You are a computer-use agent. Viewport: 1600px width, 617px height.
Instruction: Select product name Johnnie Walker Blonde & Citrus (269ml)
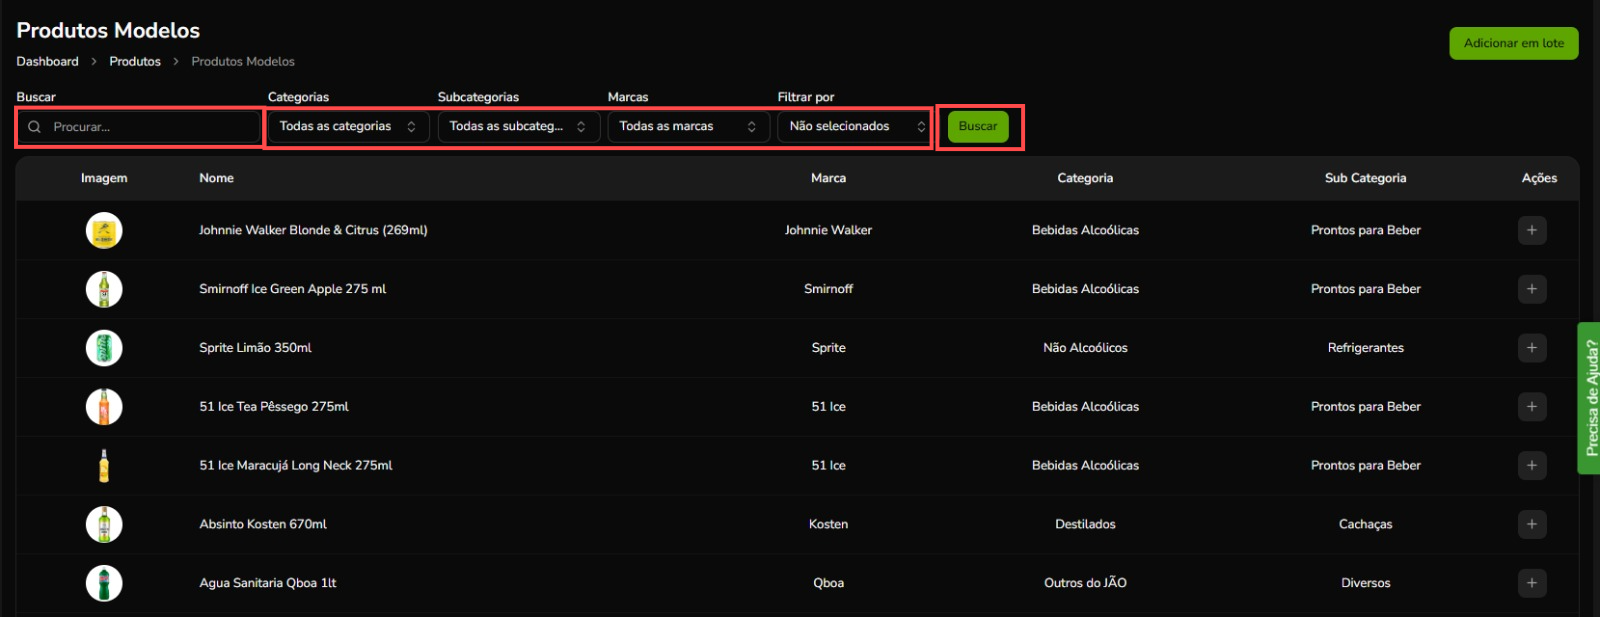tap(313, 230)
